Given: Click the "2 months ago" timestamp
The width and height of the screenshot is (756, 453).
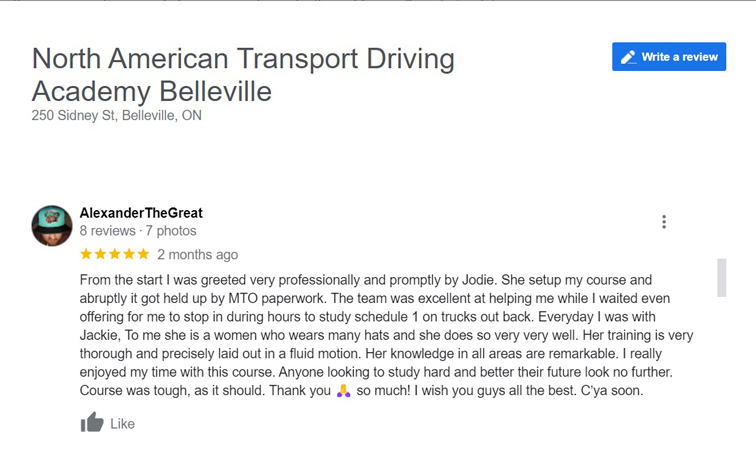Looking at the screenshot, I should click(197, 255).
